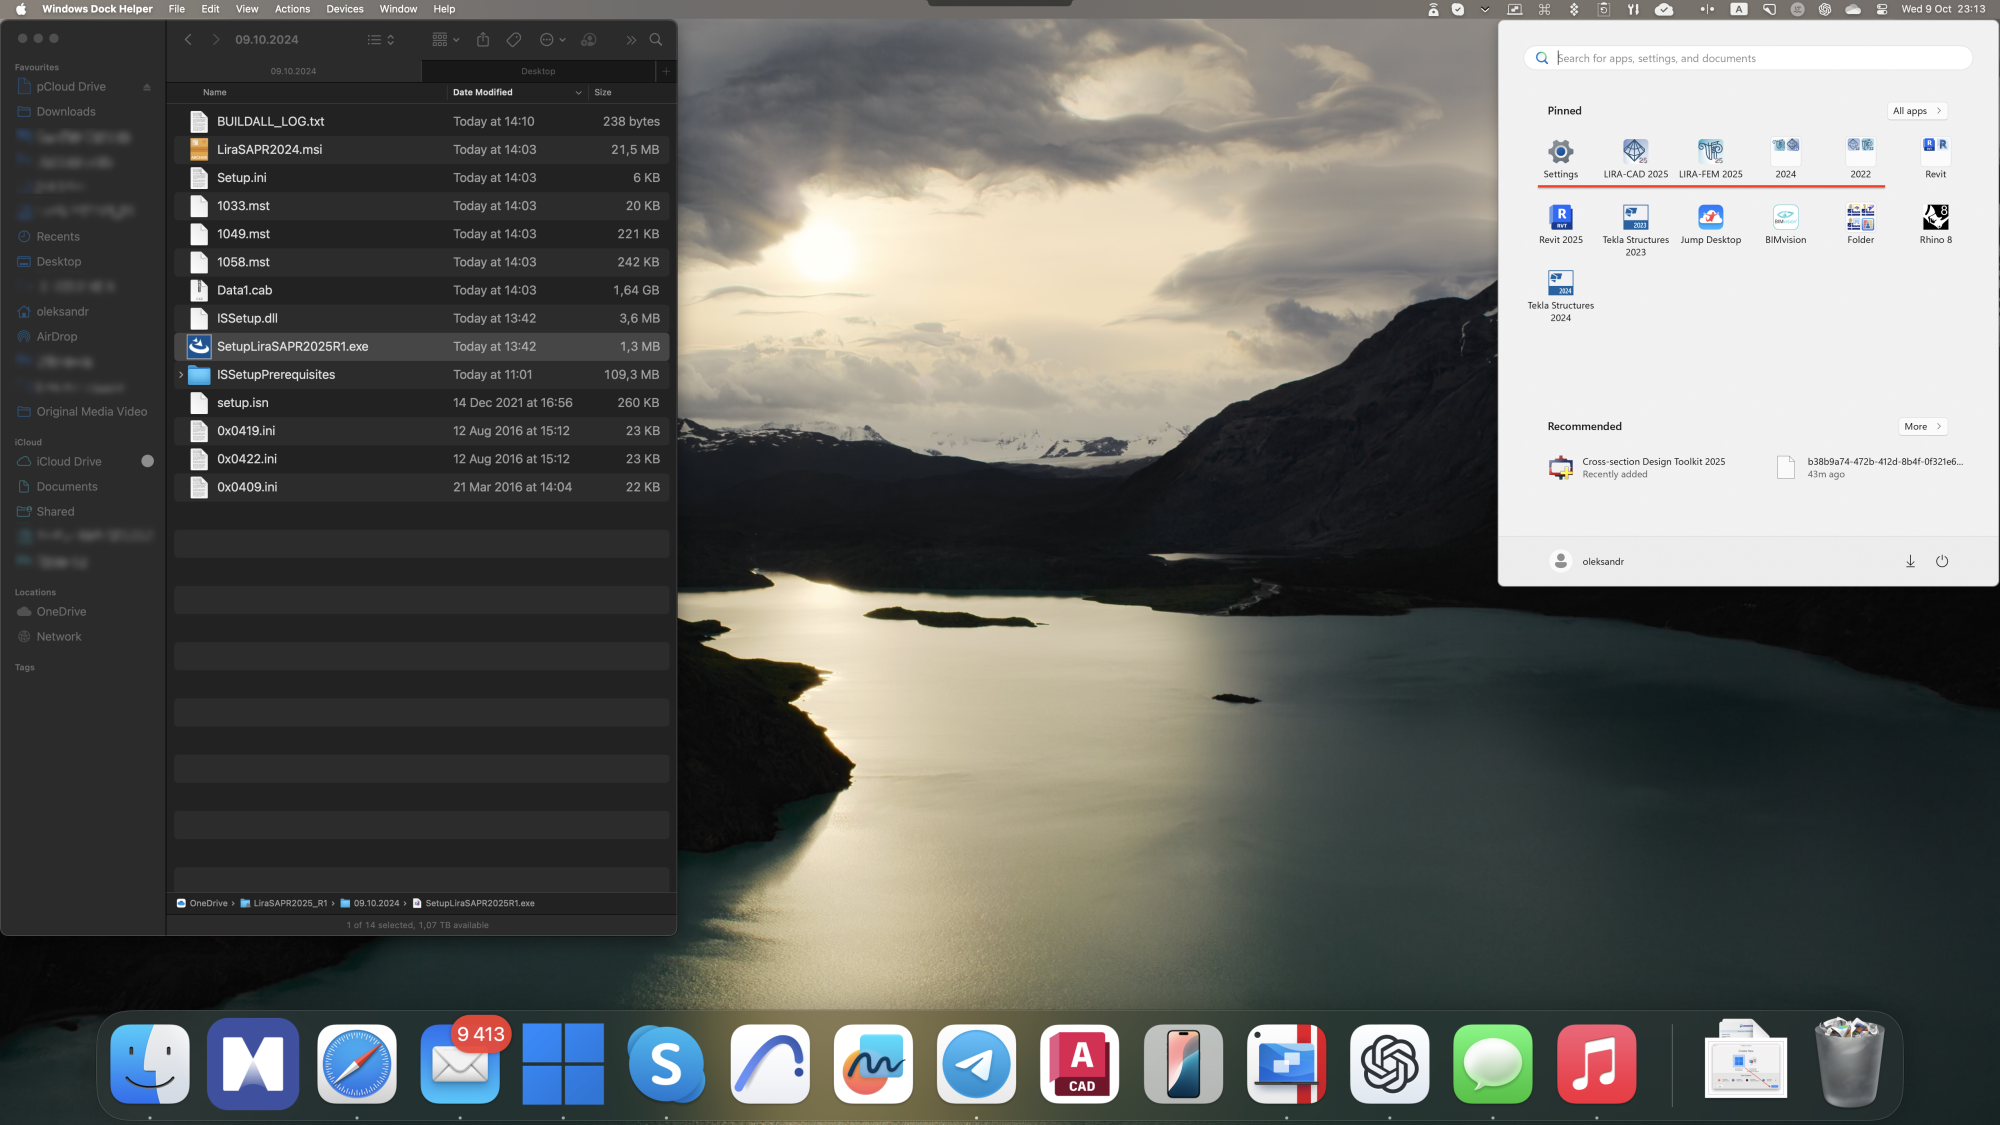The image size is (2000, 1125).
Task: Eject pCloud Drive in sidebar
Action: [147, 87]
